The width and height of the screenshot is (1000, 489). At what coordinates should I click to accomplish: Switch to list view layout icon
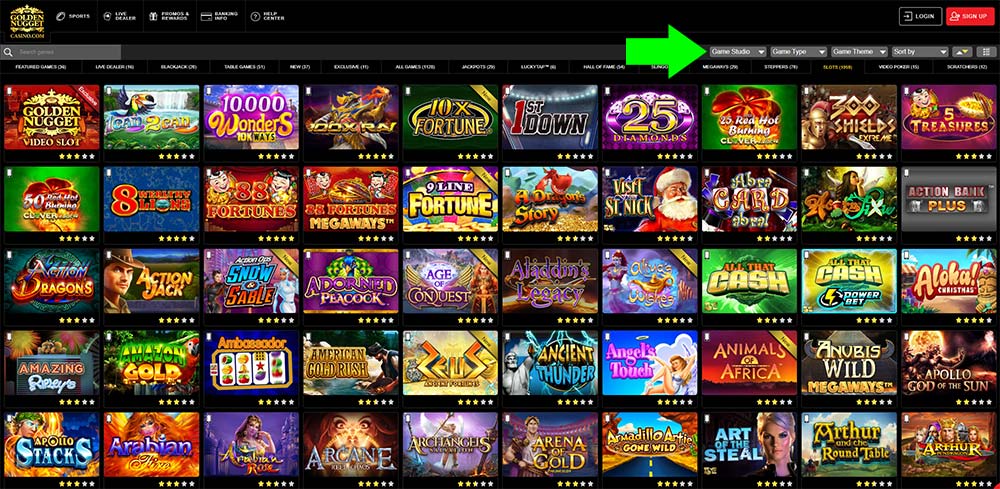coord(987,52)
